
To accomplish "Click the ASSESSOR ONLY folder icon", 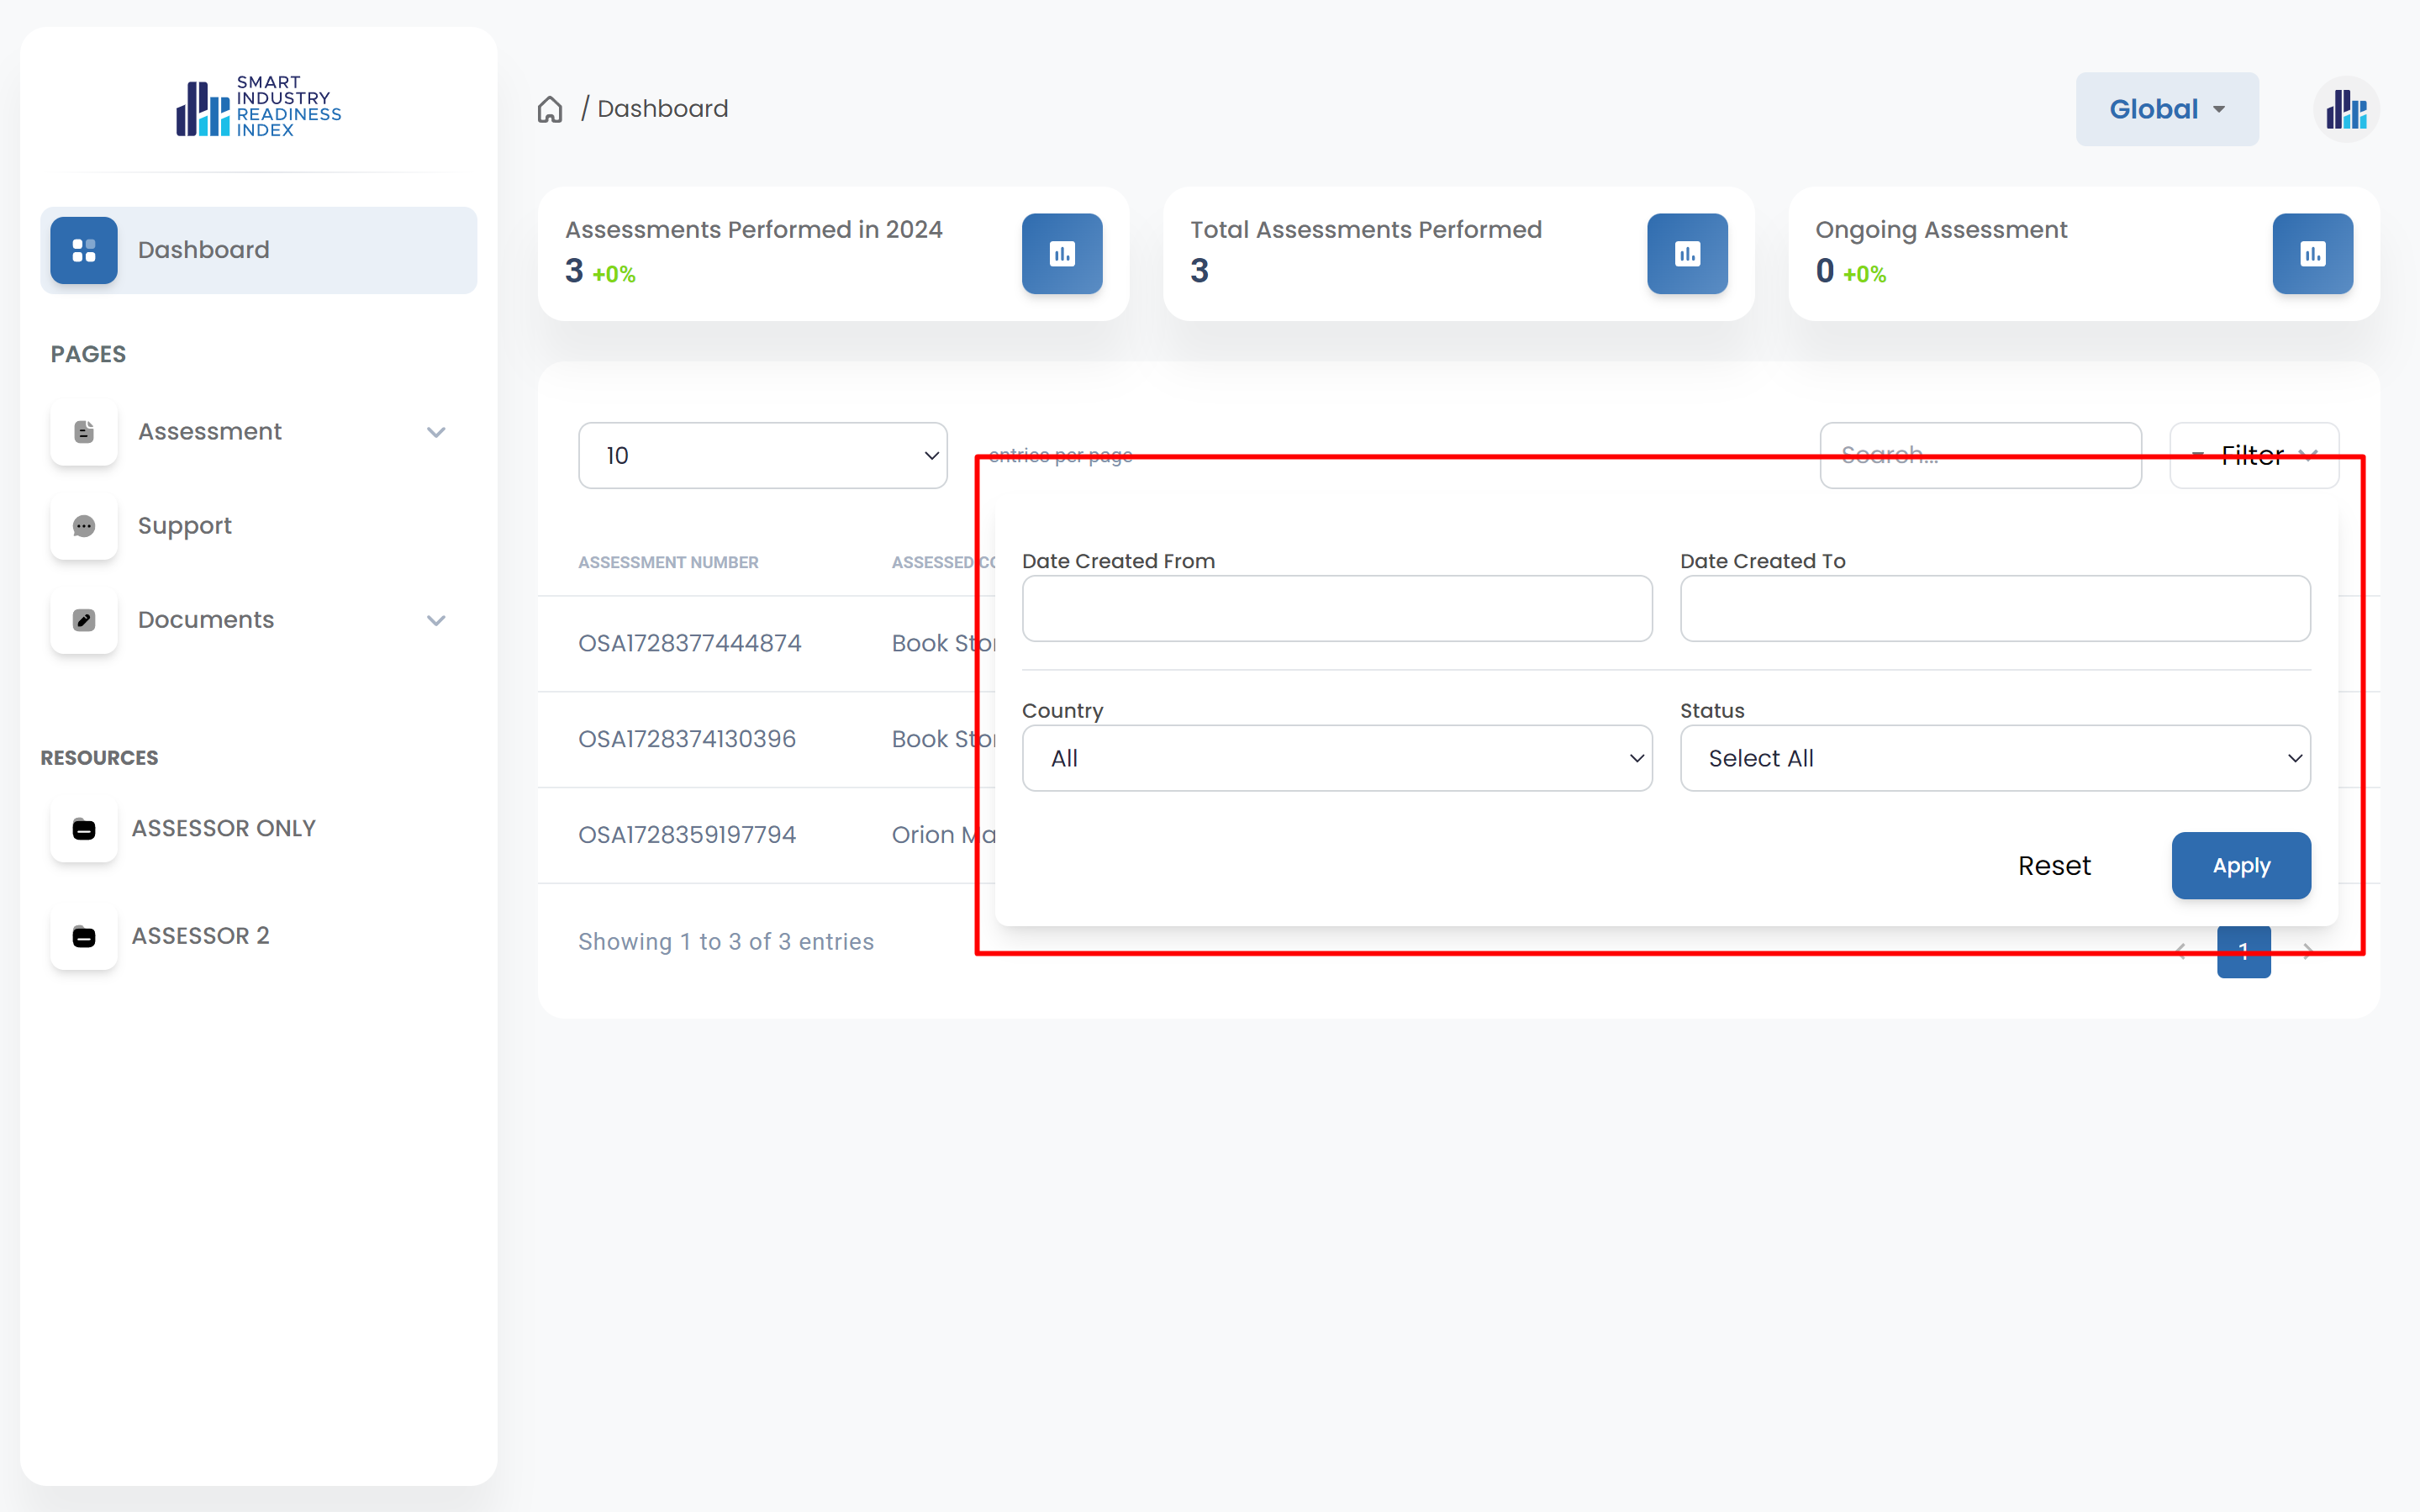I will [x=84, y=829].
